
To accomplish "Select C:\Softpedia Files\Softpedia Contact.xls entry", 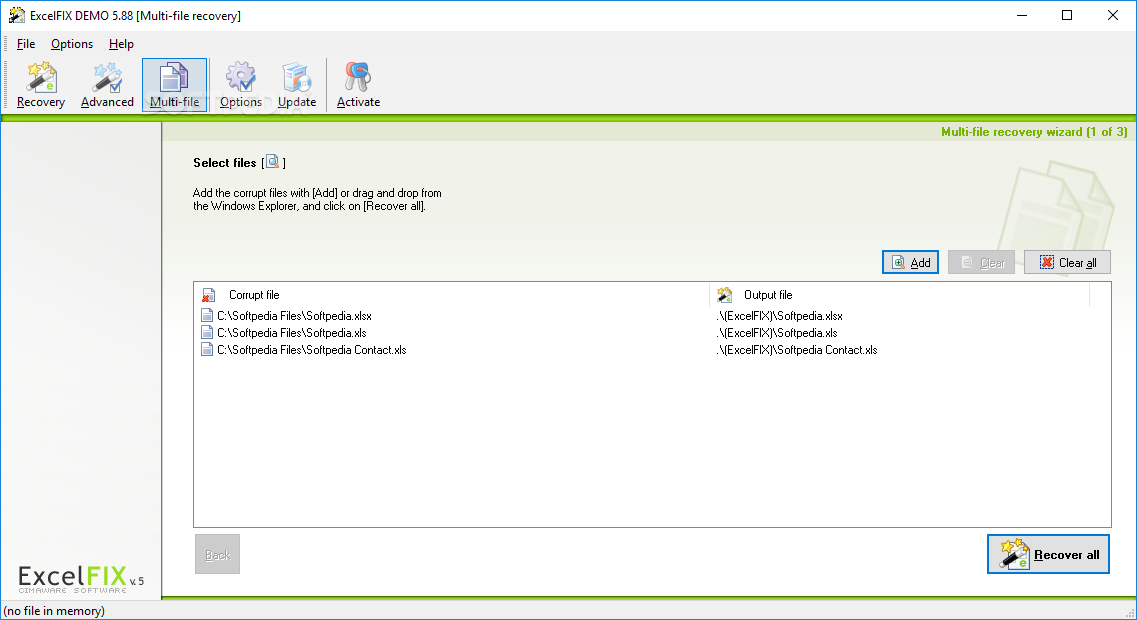I will (x=312, y=350).
